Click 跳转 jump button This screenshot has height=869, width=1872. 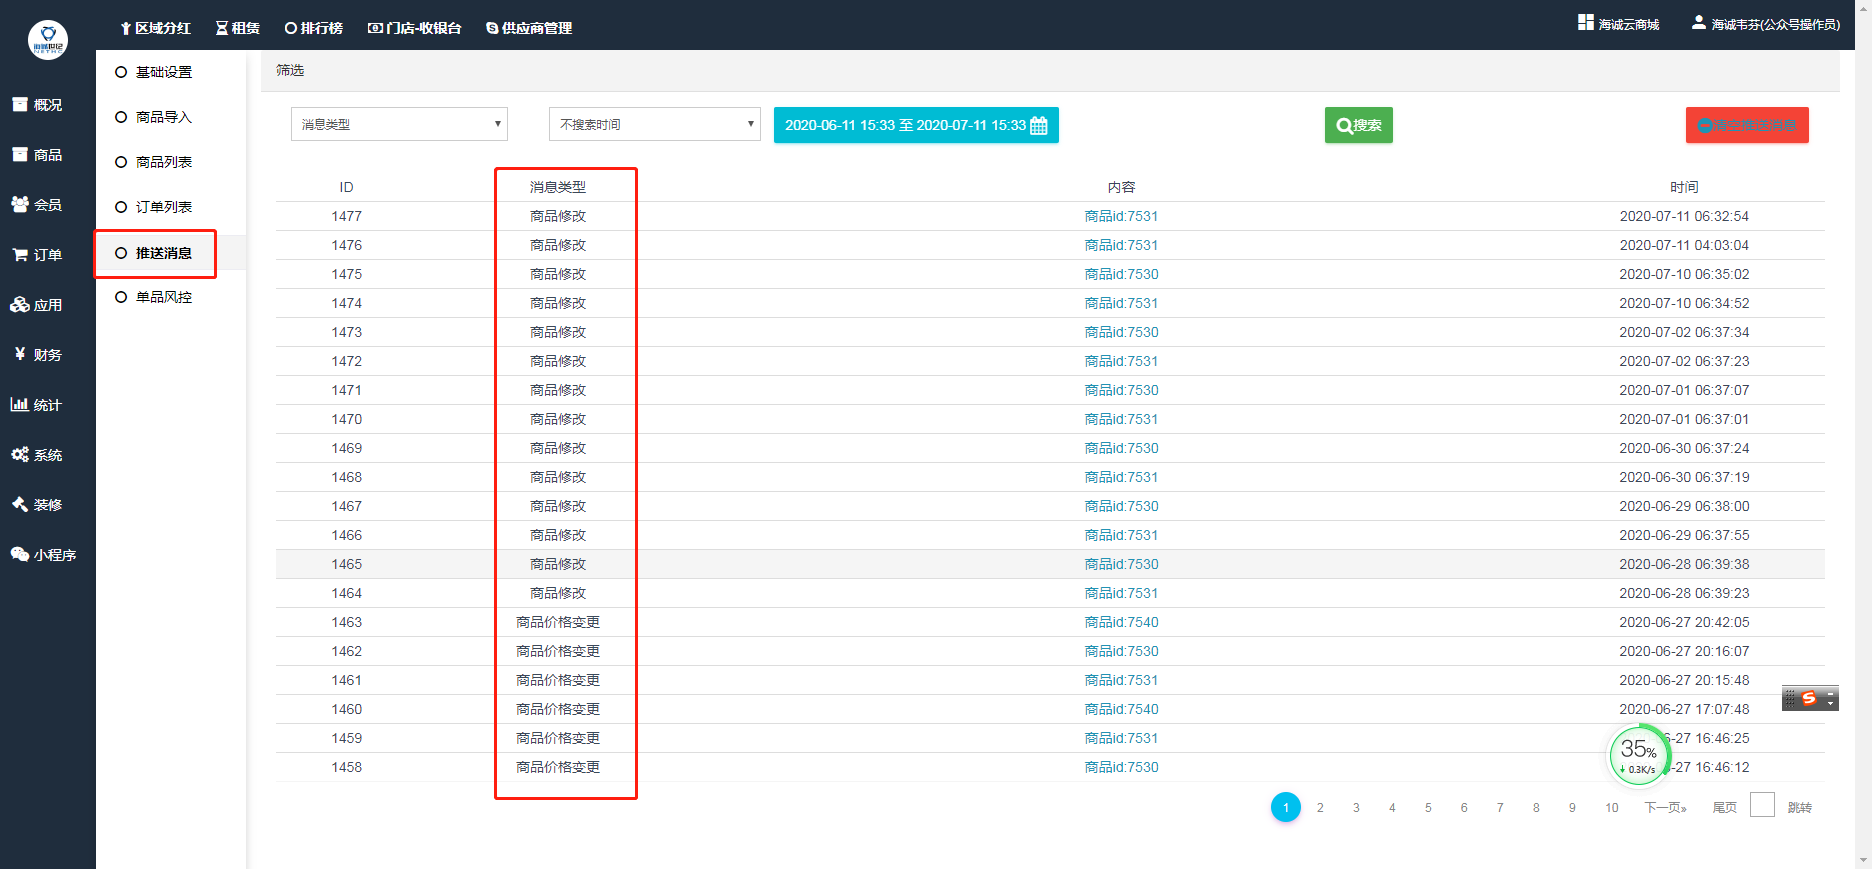pyautogui.click(x=1800, y=807)
